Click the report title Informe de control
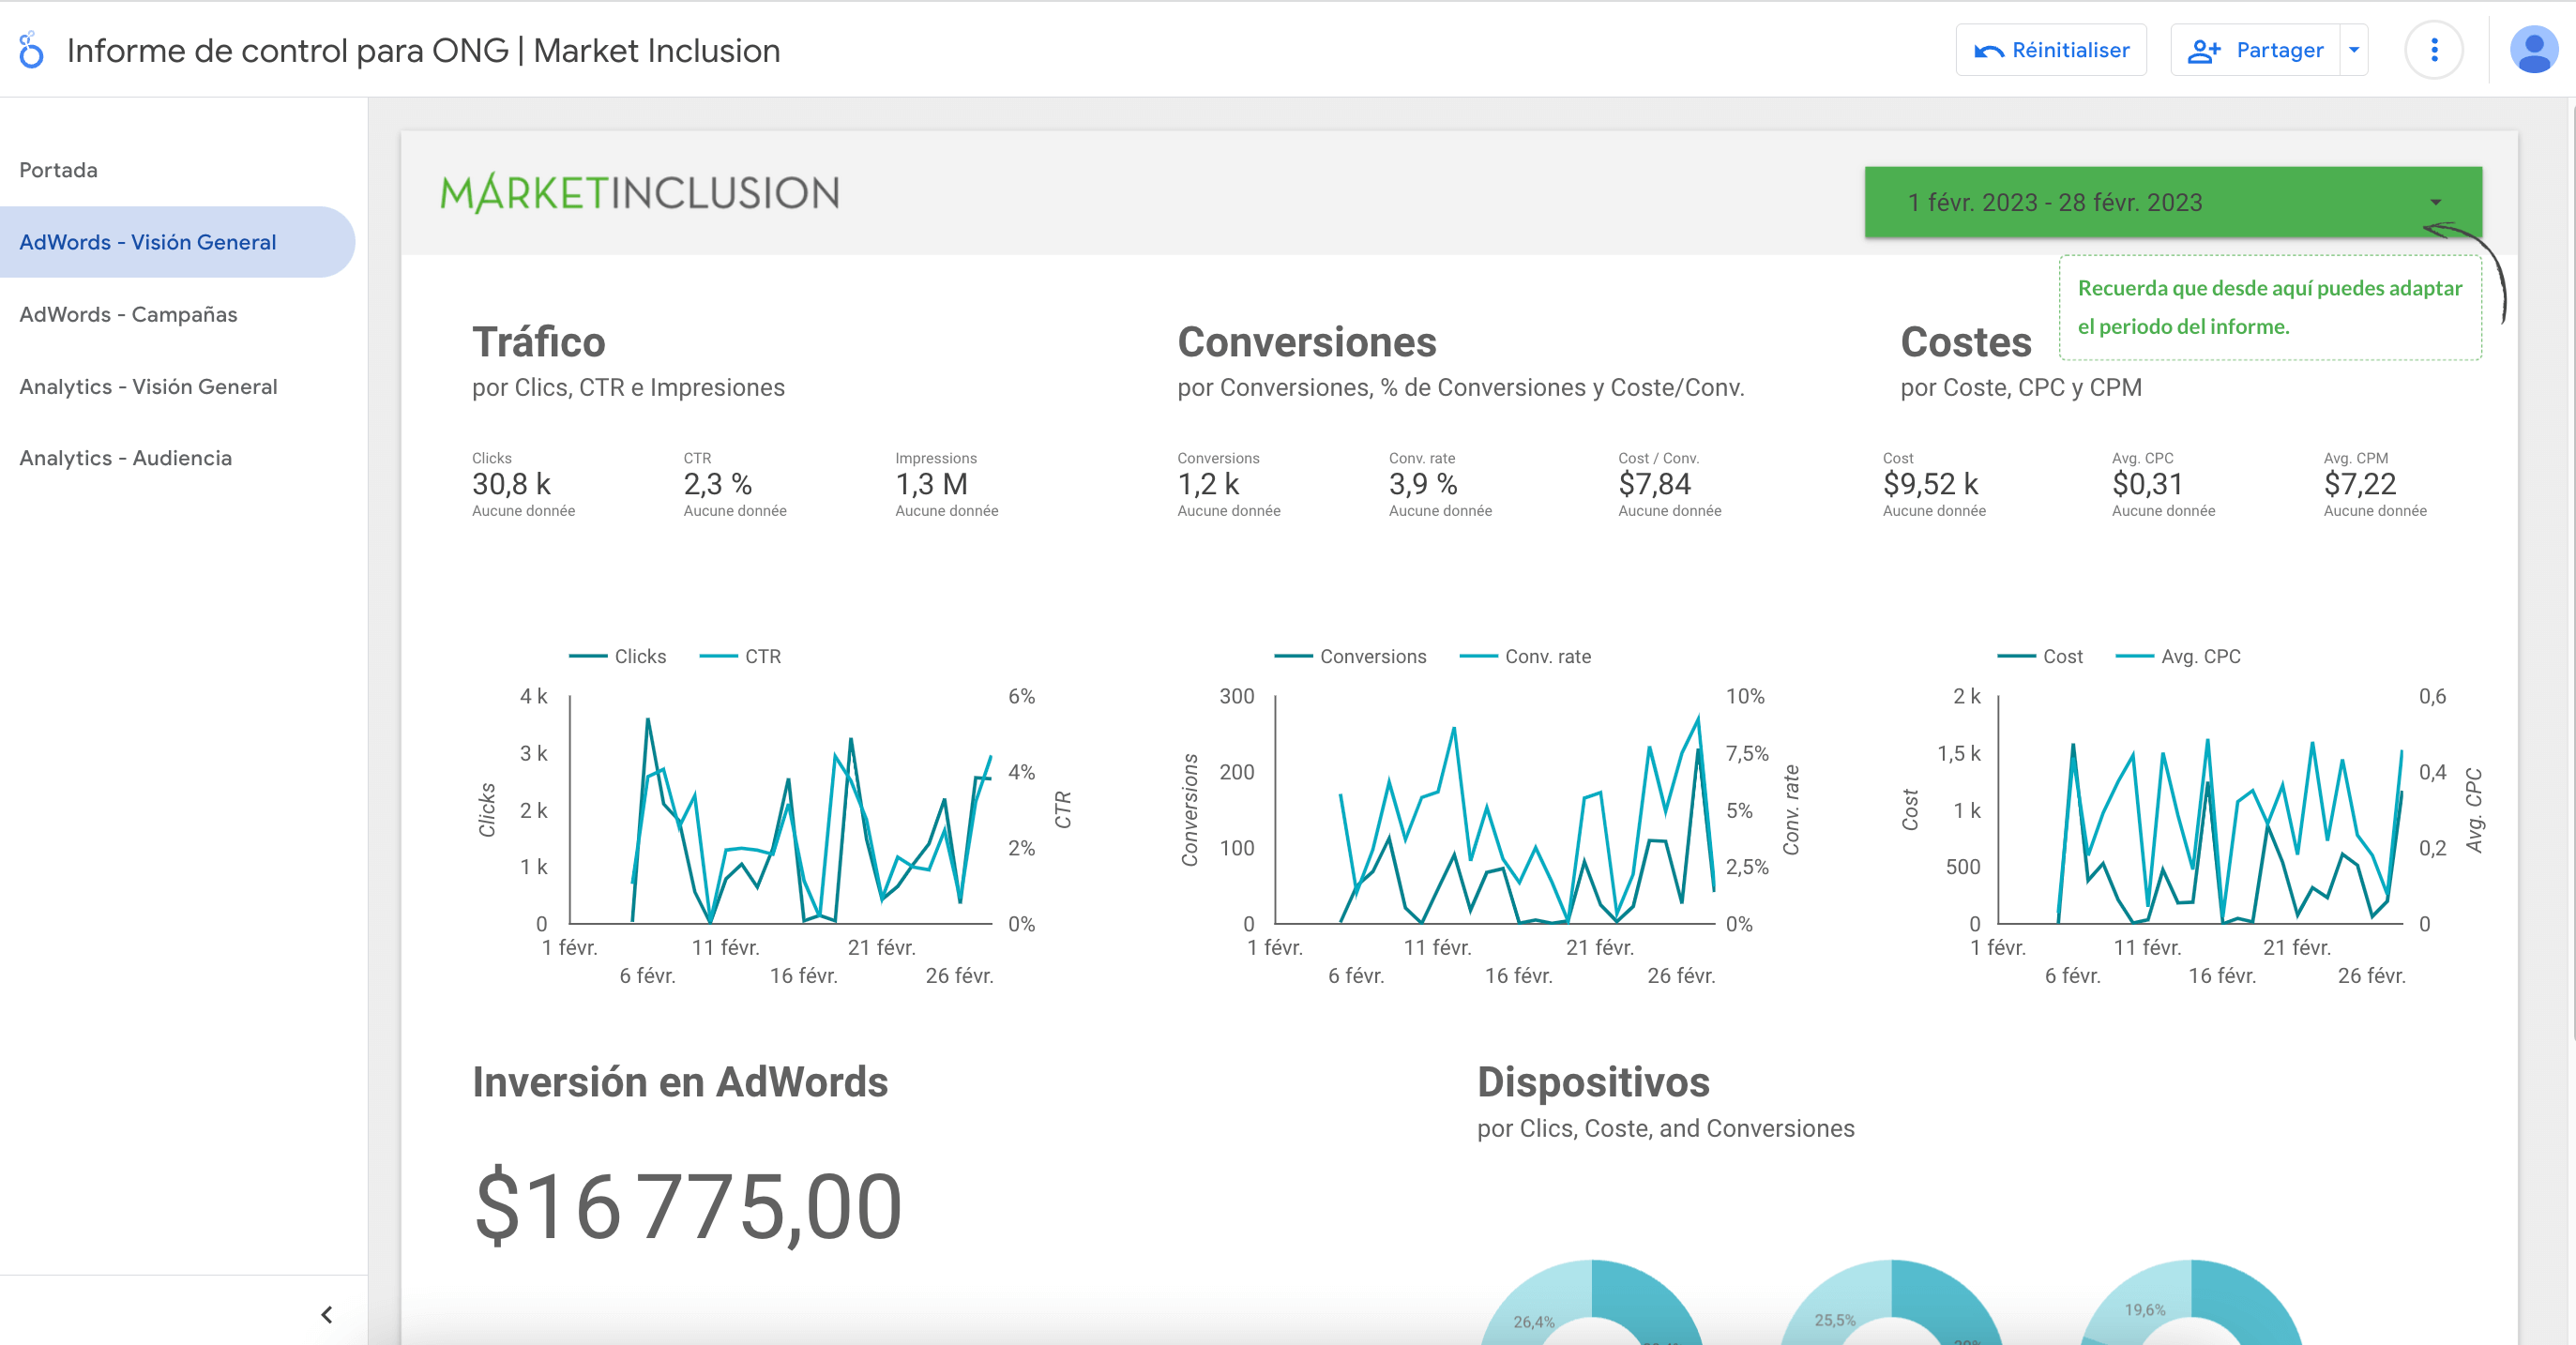The width and height of the screenshot is (2576, 1345). (423, 50)
